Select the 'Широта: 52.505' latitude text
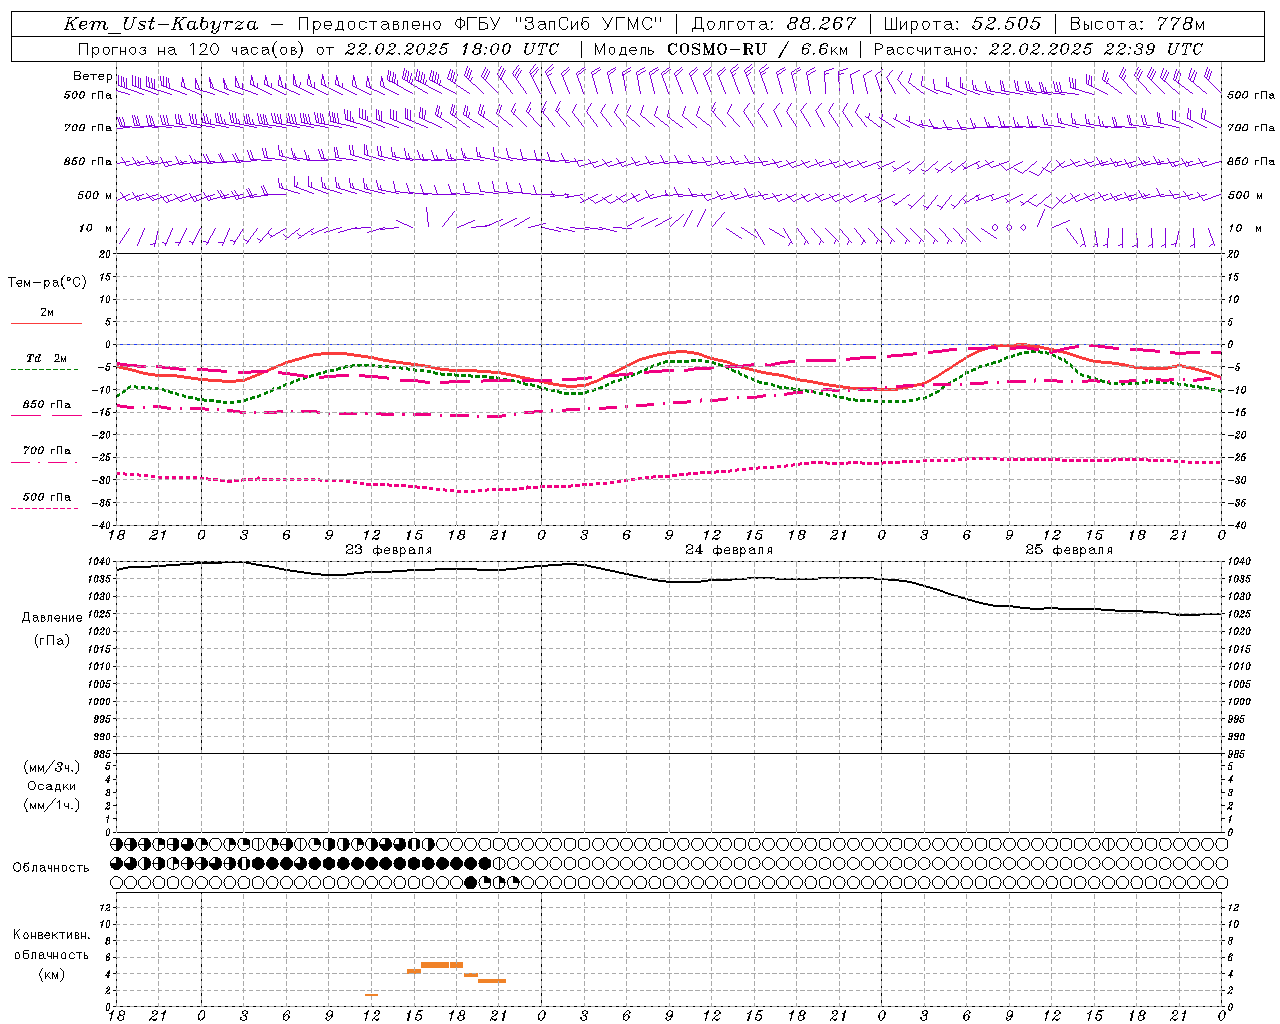The height and width of the screenshot is (1024, 1280). pos(963,24)
